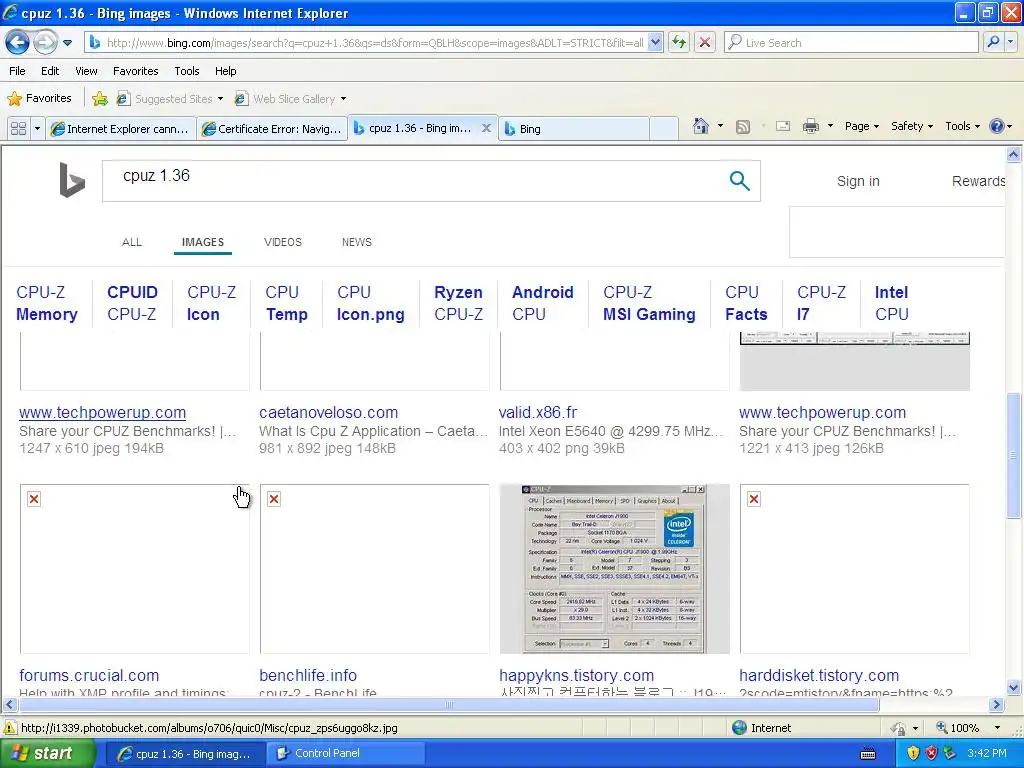The image size is (1024, 768).
Task: Open the Favorites menu
Action: [x=135, y=71]
